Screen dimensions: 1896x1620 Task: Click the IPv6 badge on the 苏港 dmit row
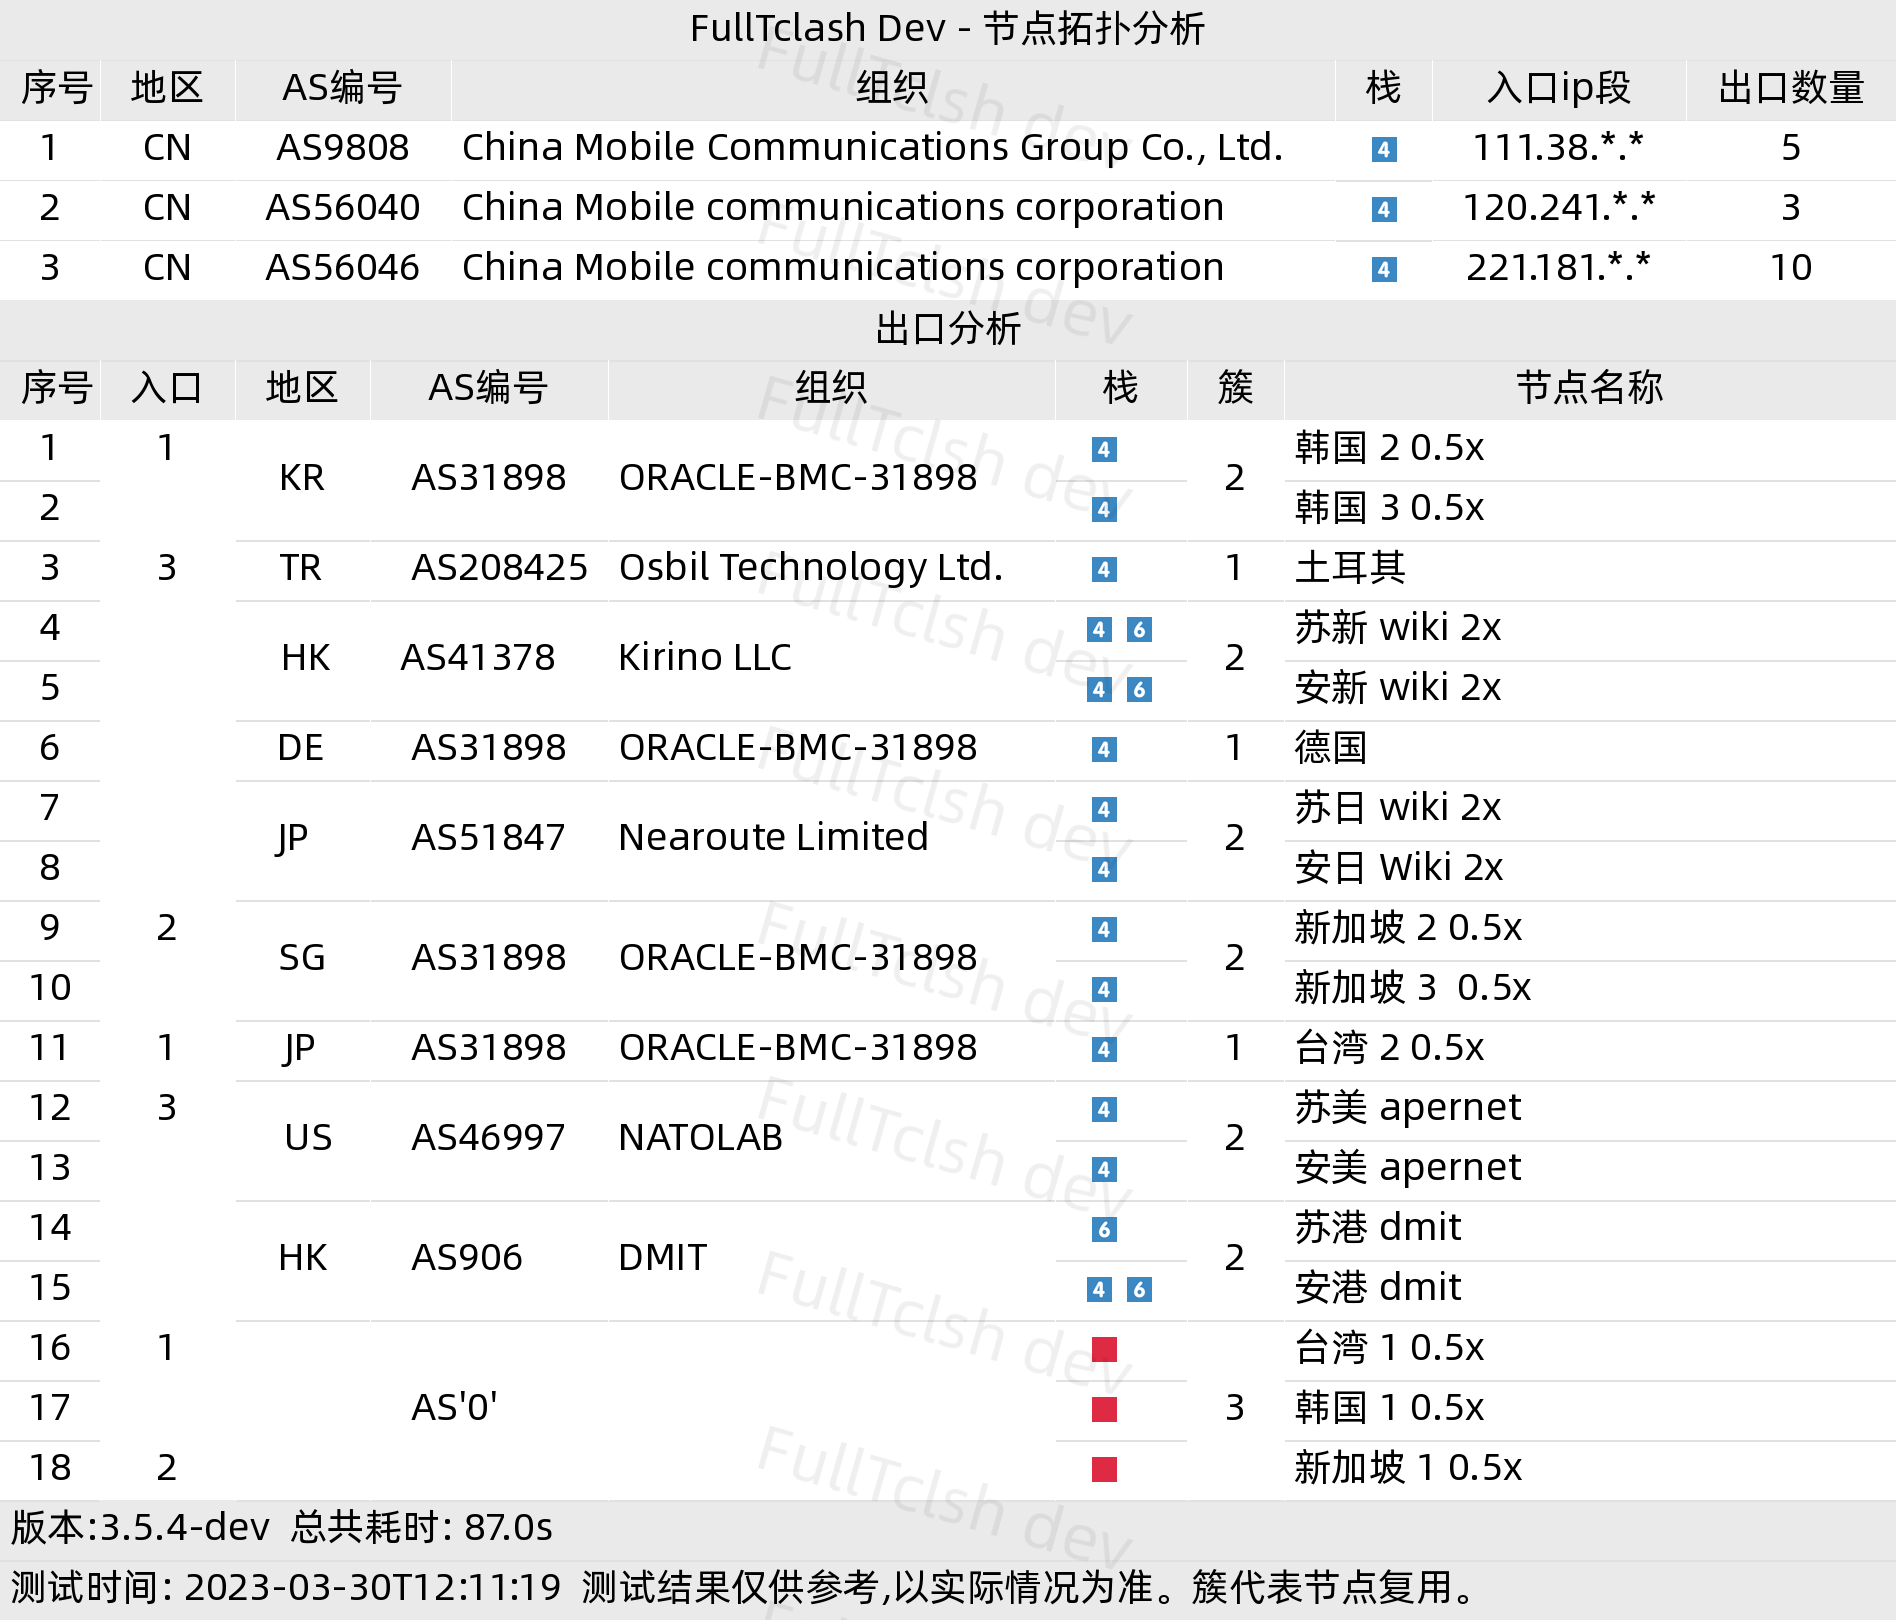tap(1103, 1227)
